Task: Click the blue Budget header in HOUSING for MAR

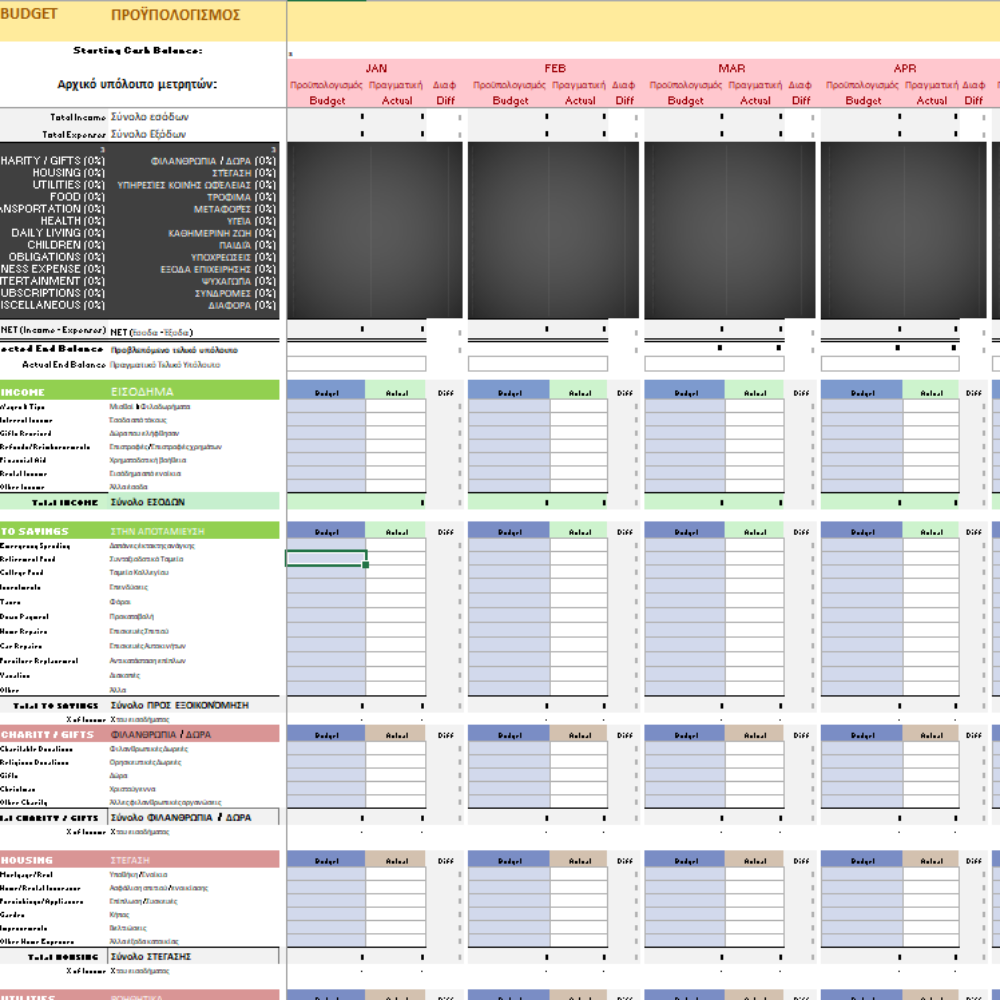Action: (684, 860)
